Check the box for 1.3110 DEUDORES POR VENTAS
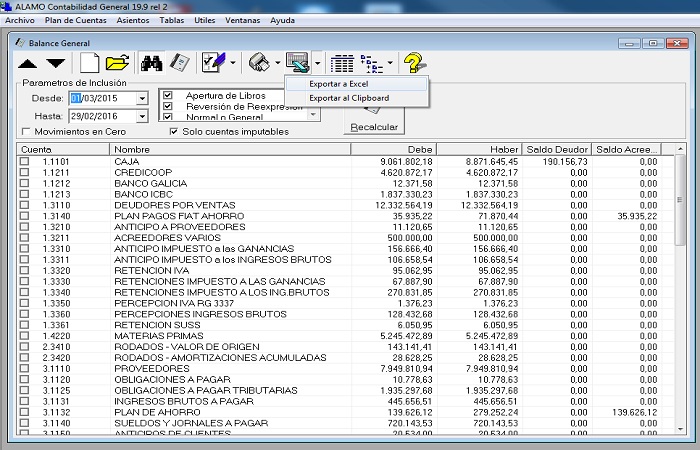This screenshot has width=700, height=450. click(24, 205)
